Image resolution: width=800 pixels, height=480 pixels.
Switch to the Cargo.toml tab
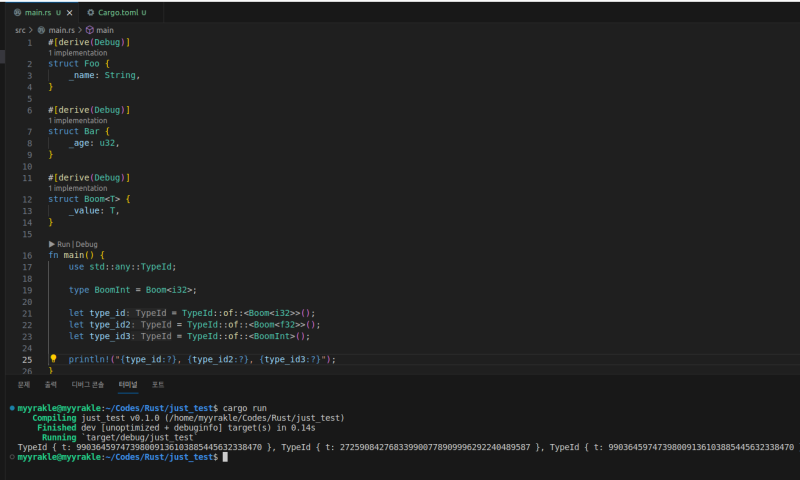(117, 13)
